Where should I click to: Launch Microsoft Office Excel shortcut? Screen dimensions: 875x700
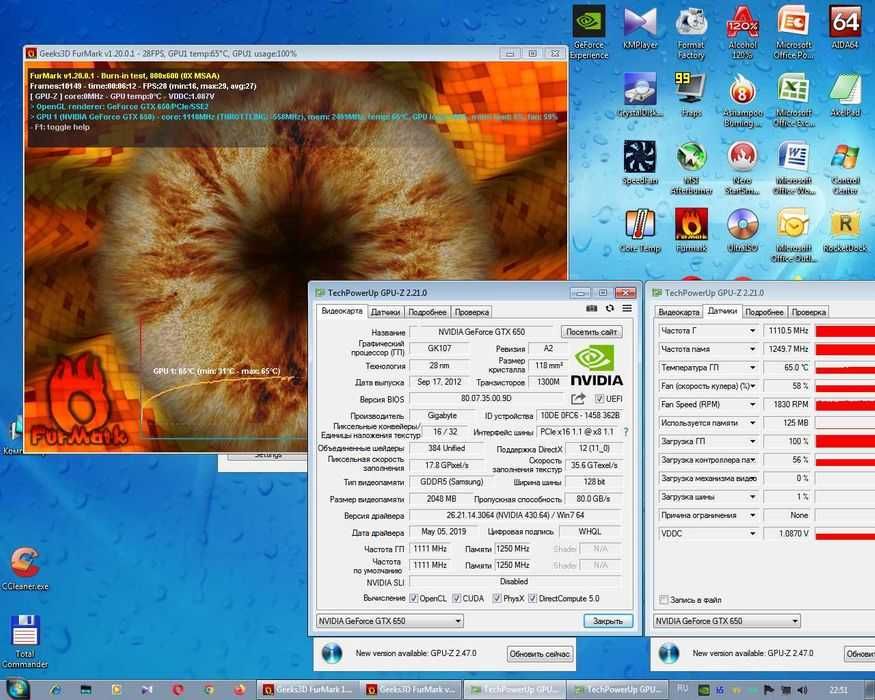tap(794, 100)
